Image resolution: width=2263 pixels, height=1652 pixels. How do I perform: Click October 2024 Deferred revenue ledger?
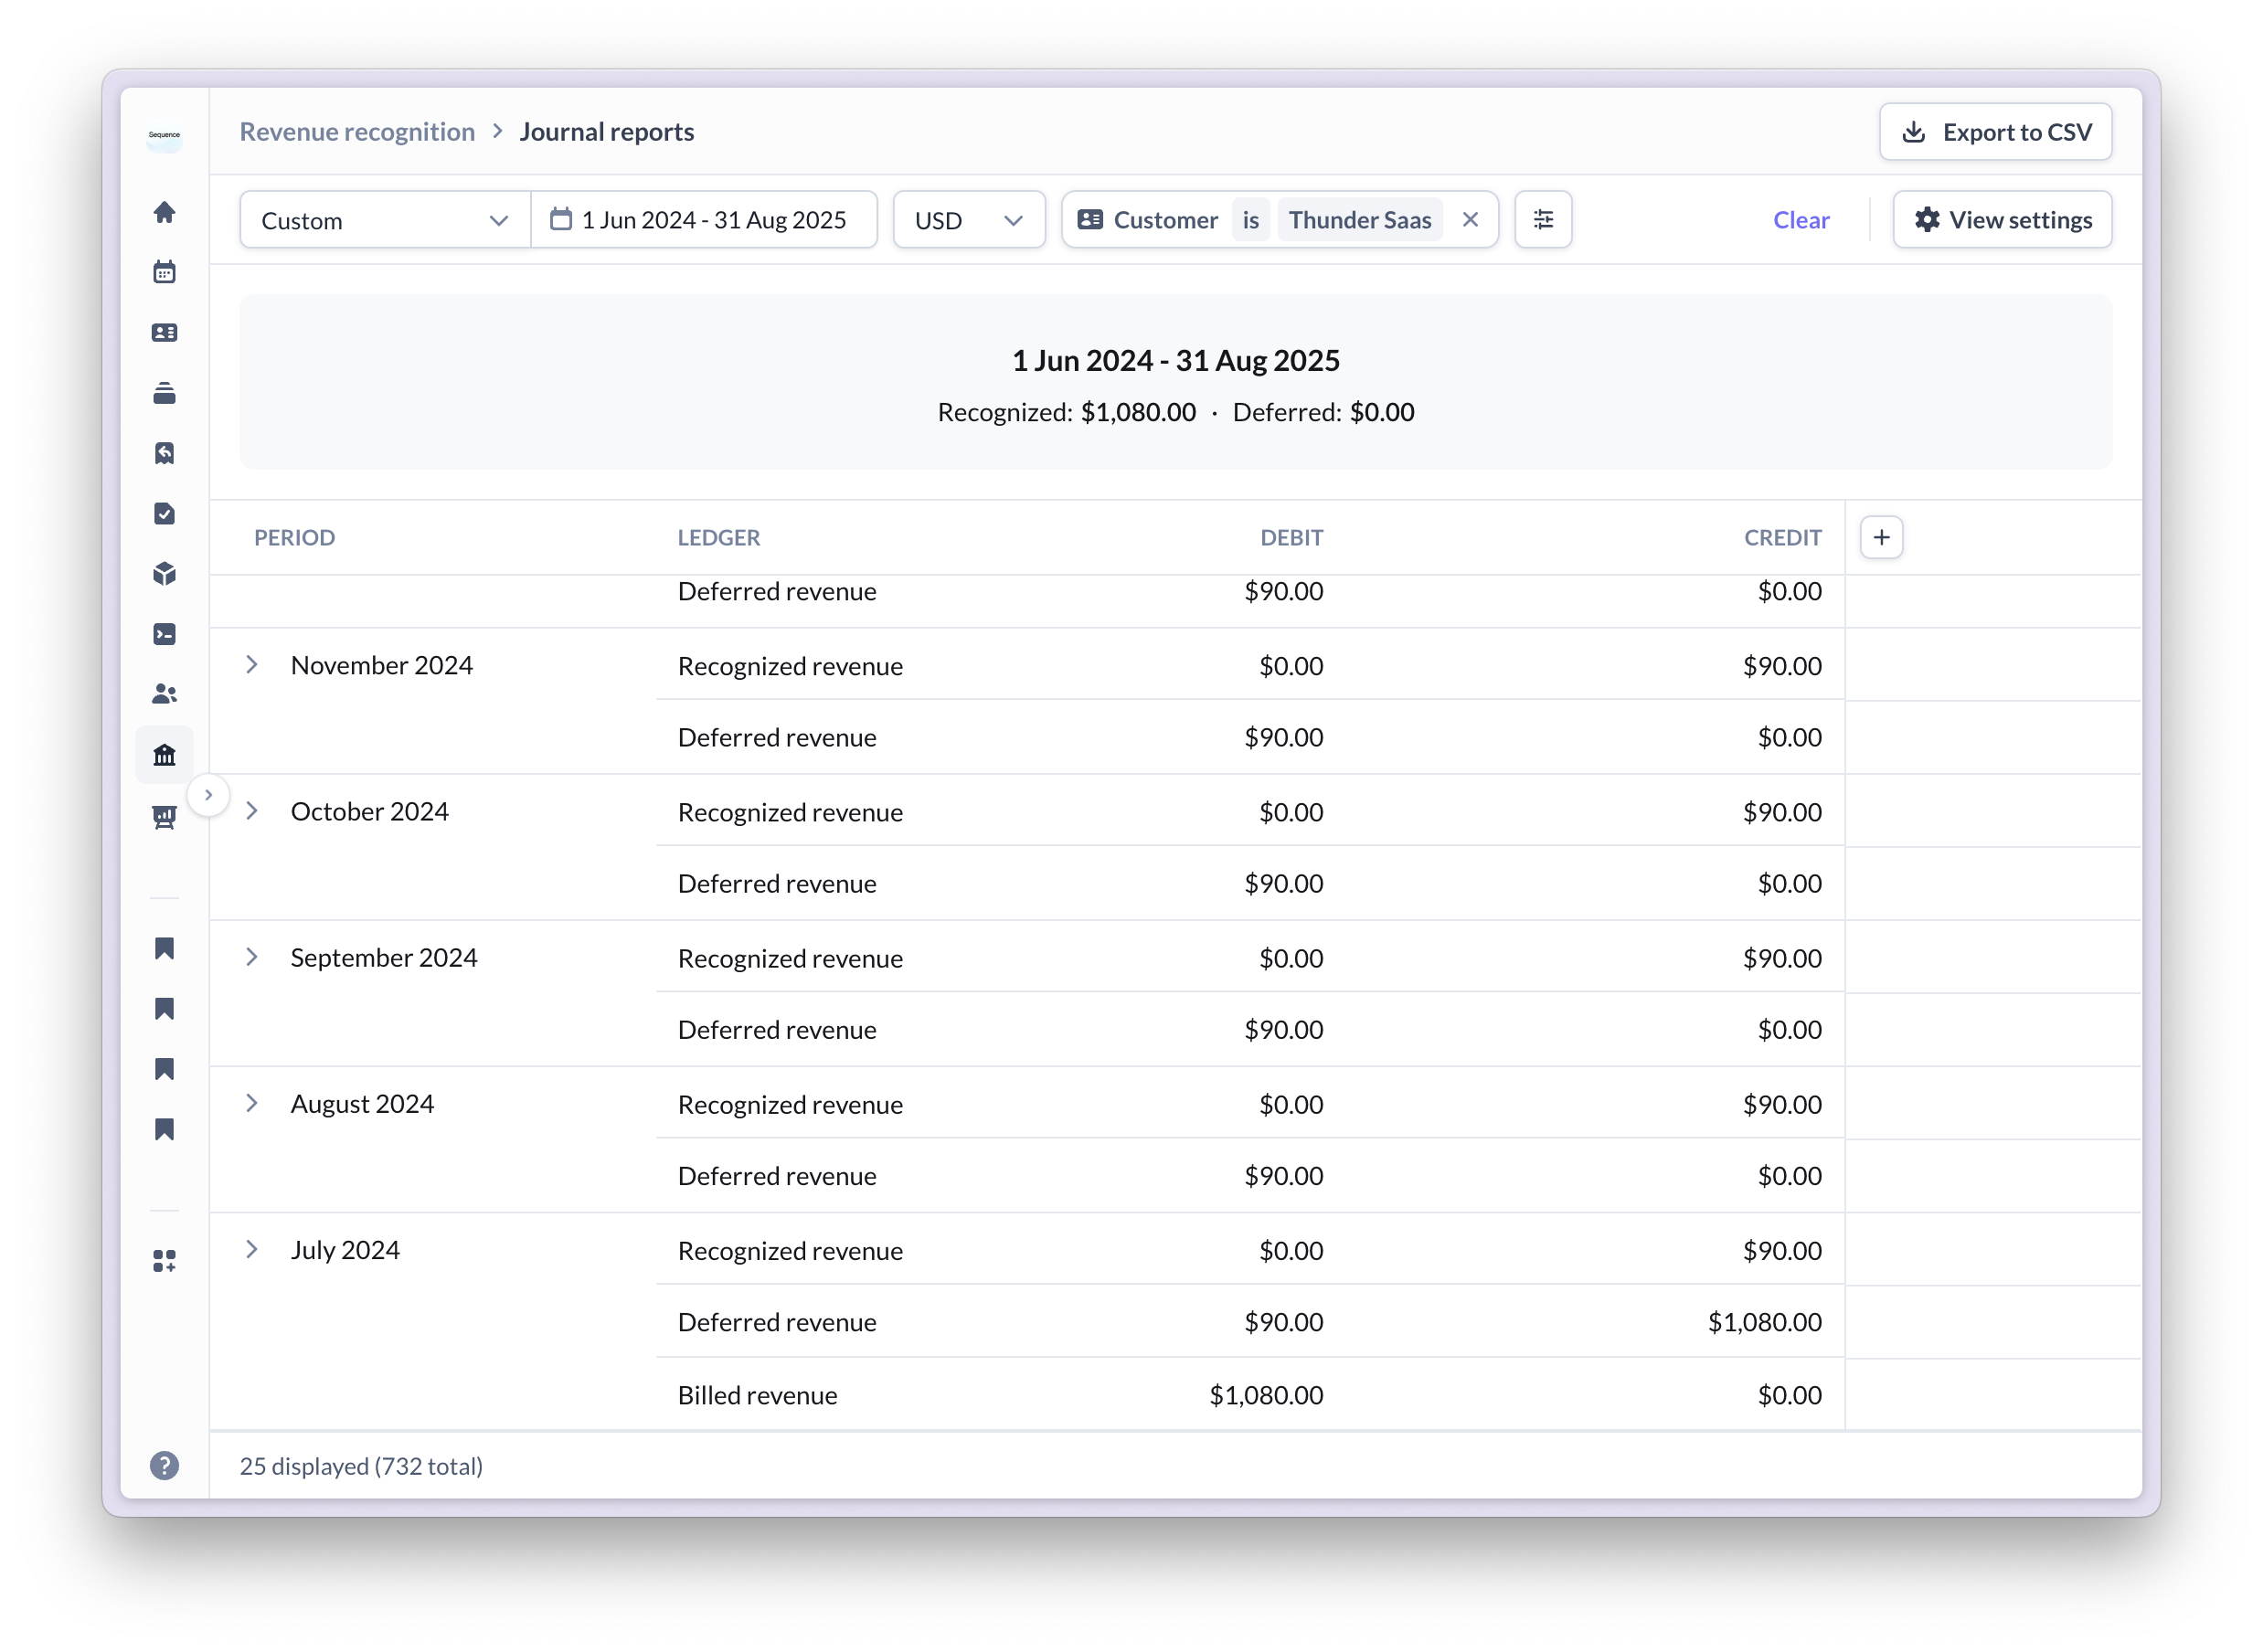click(777, 882)
